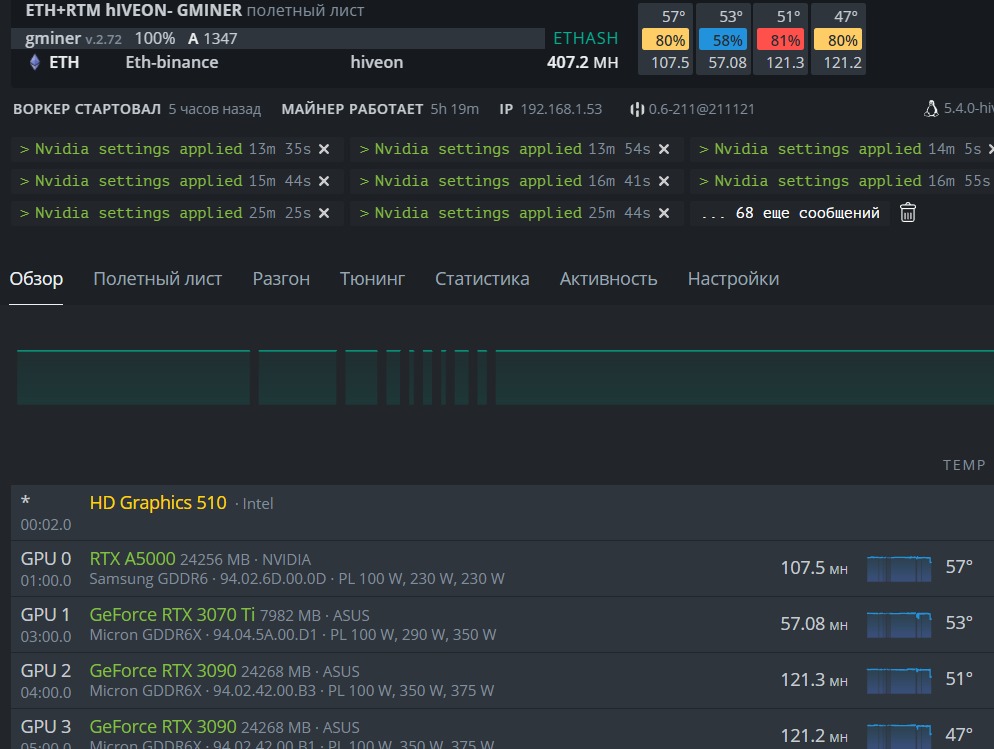Show 68 еще сообщений
This screenshot has width=994, height=749.
point(790,213)
